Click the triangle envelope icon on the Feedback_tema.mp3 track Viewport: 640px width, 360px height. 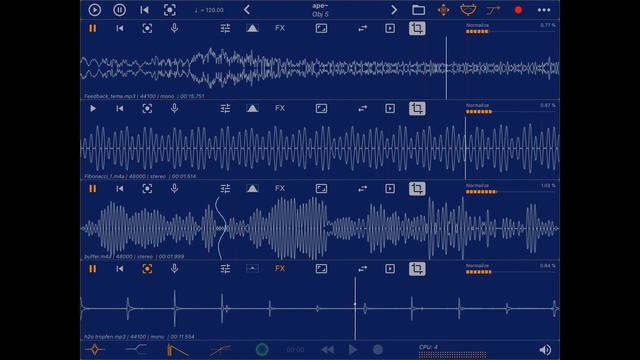pos(252,28)
